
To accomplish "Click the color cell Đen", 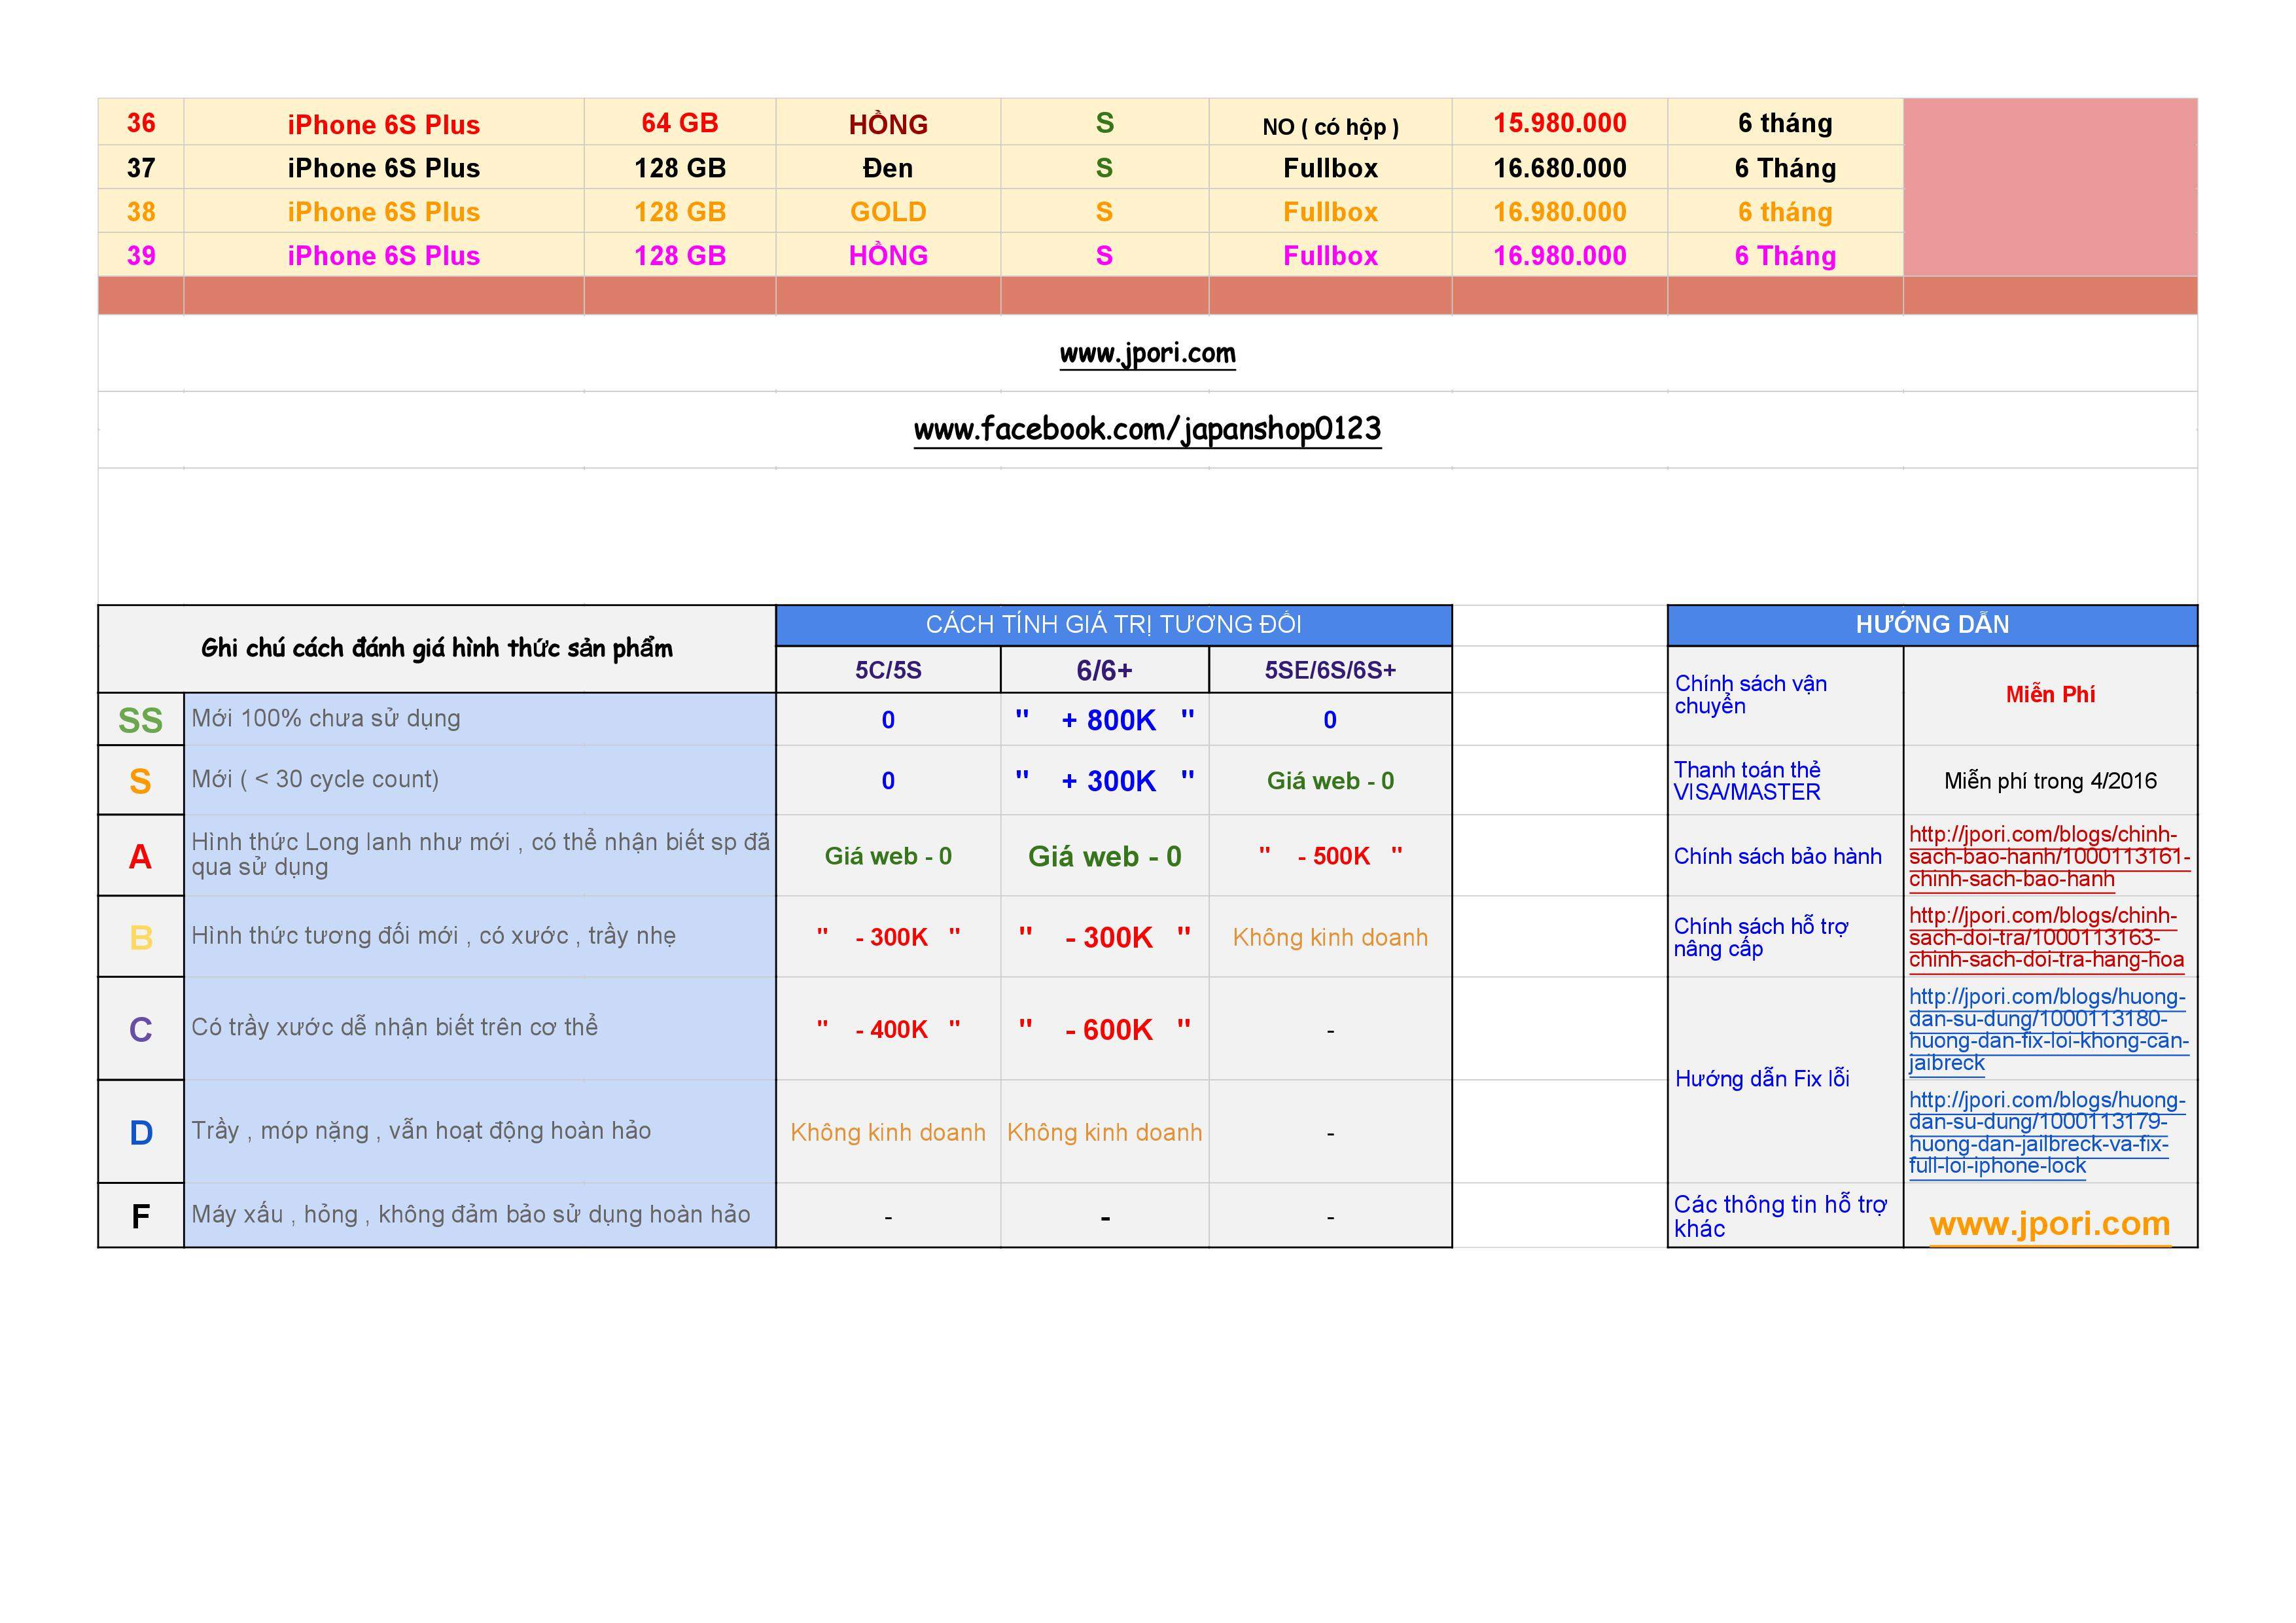I will point(888,168).
